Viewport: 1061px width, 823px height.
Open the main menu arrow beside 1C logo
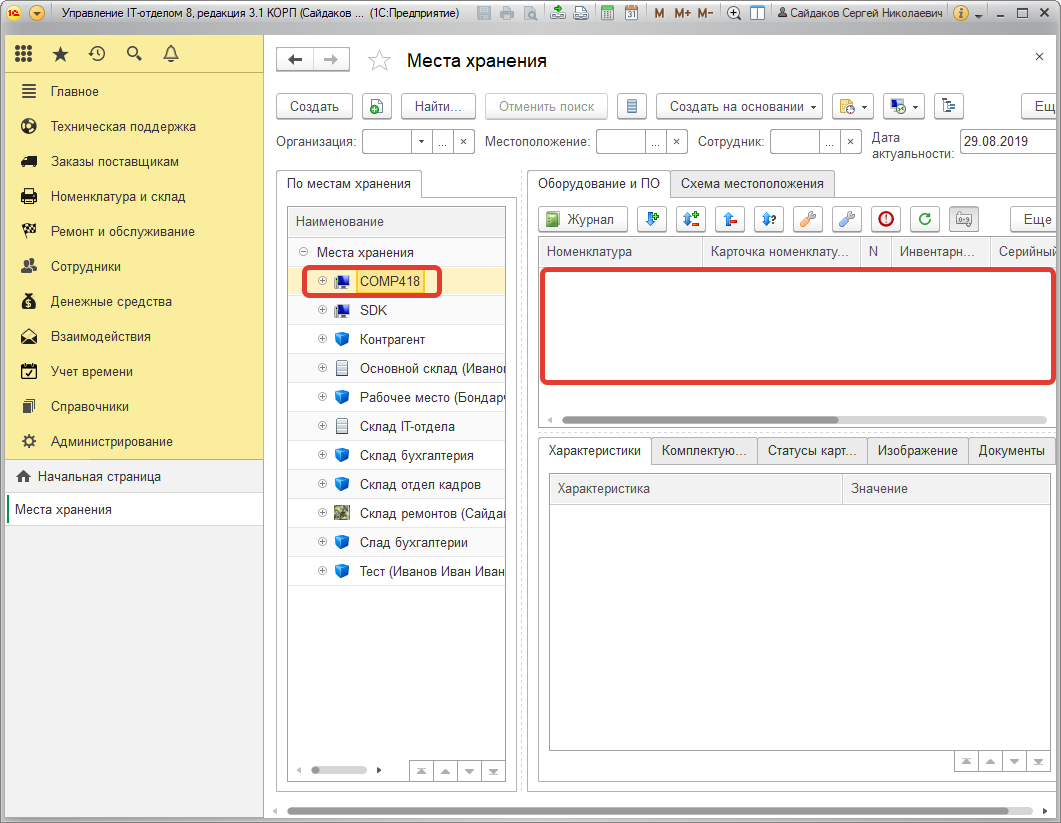coord(37,13)
